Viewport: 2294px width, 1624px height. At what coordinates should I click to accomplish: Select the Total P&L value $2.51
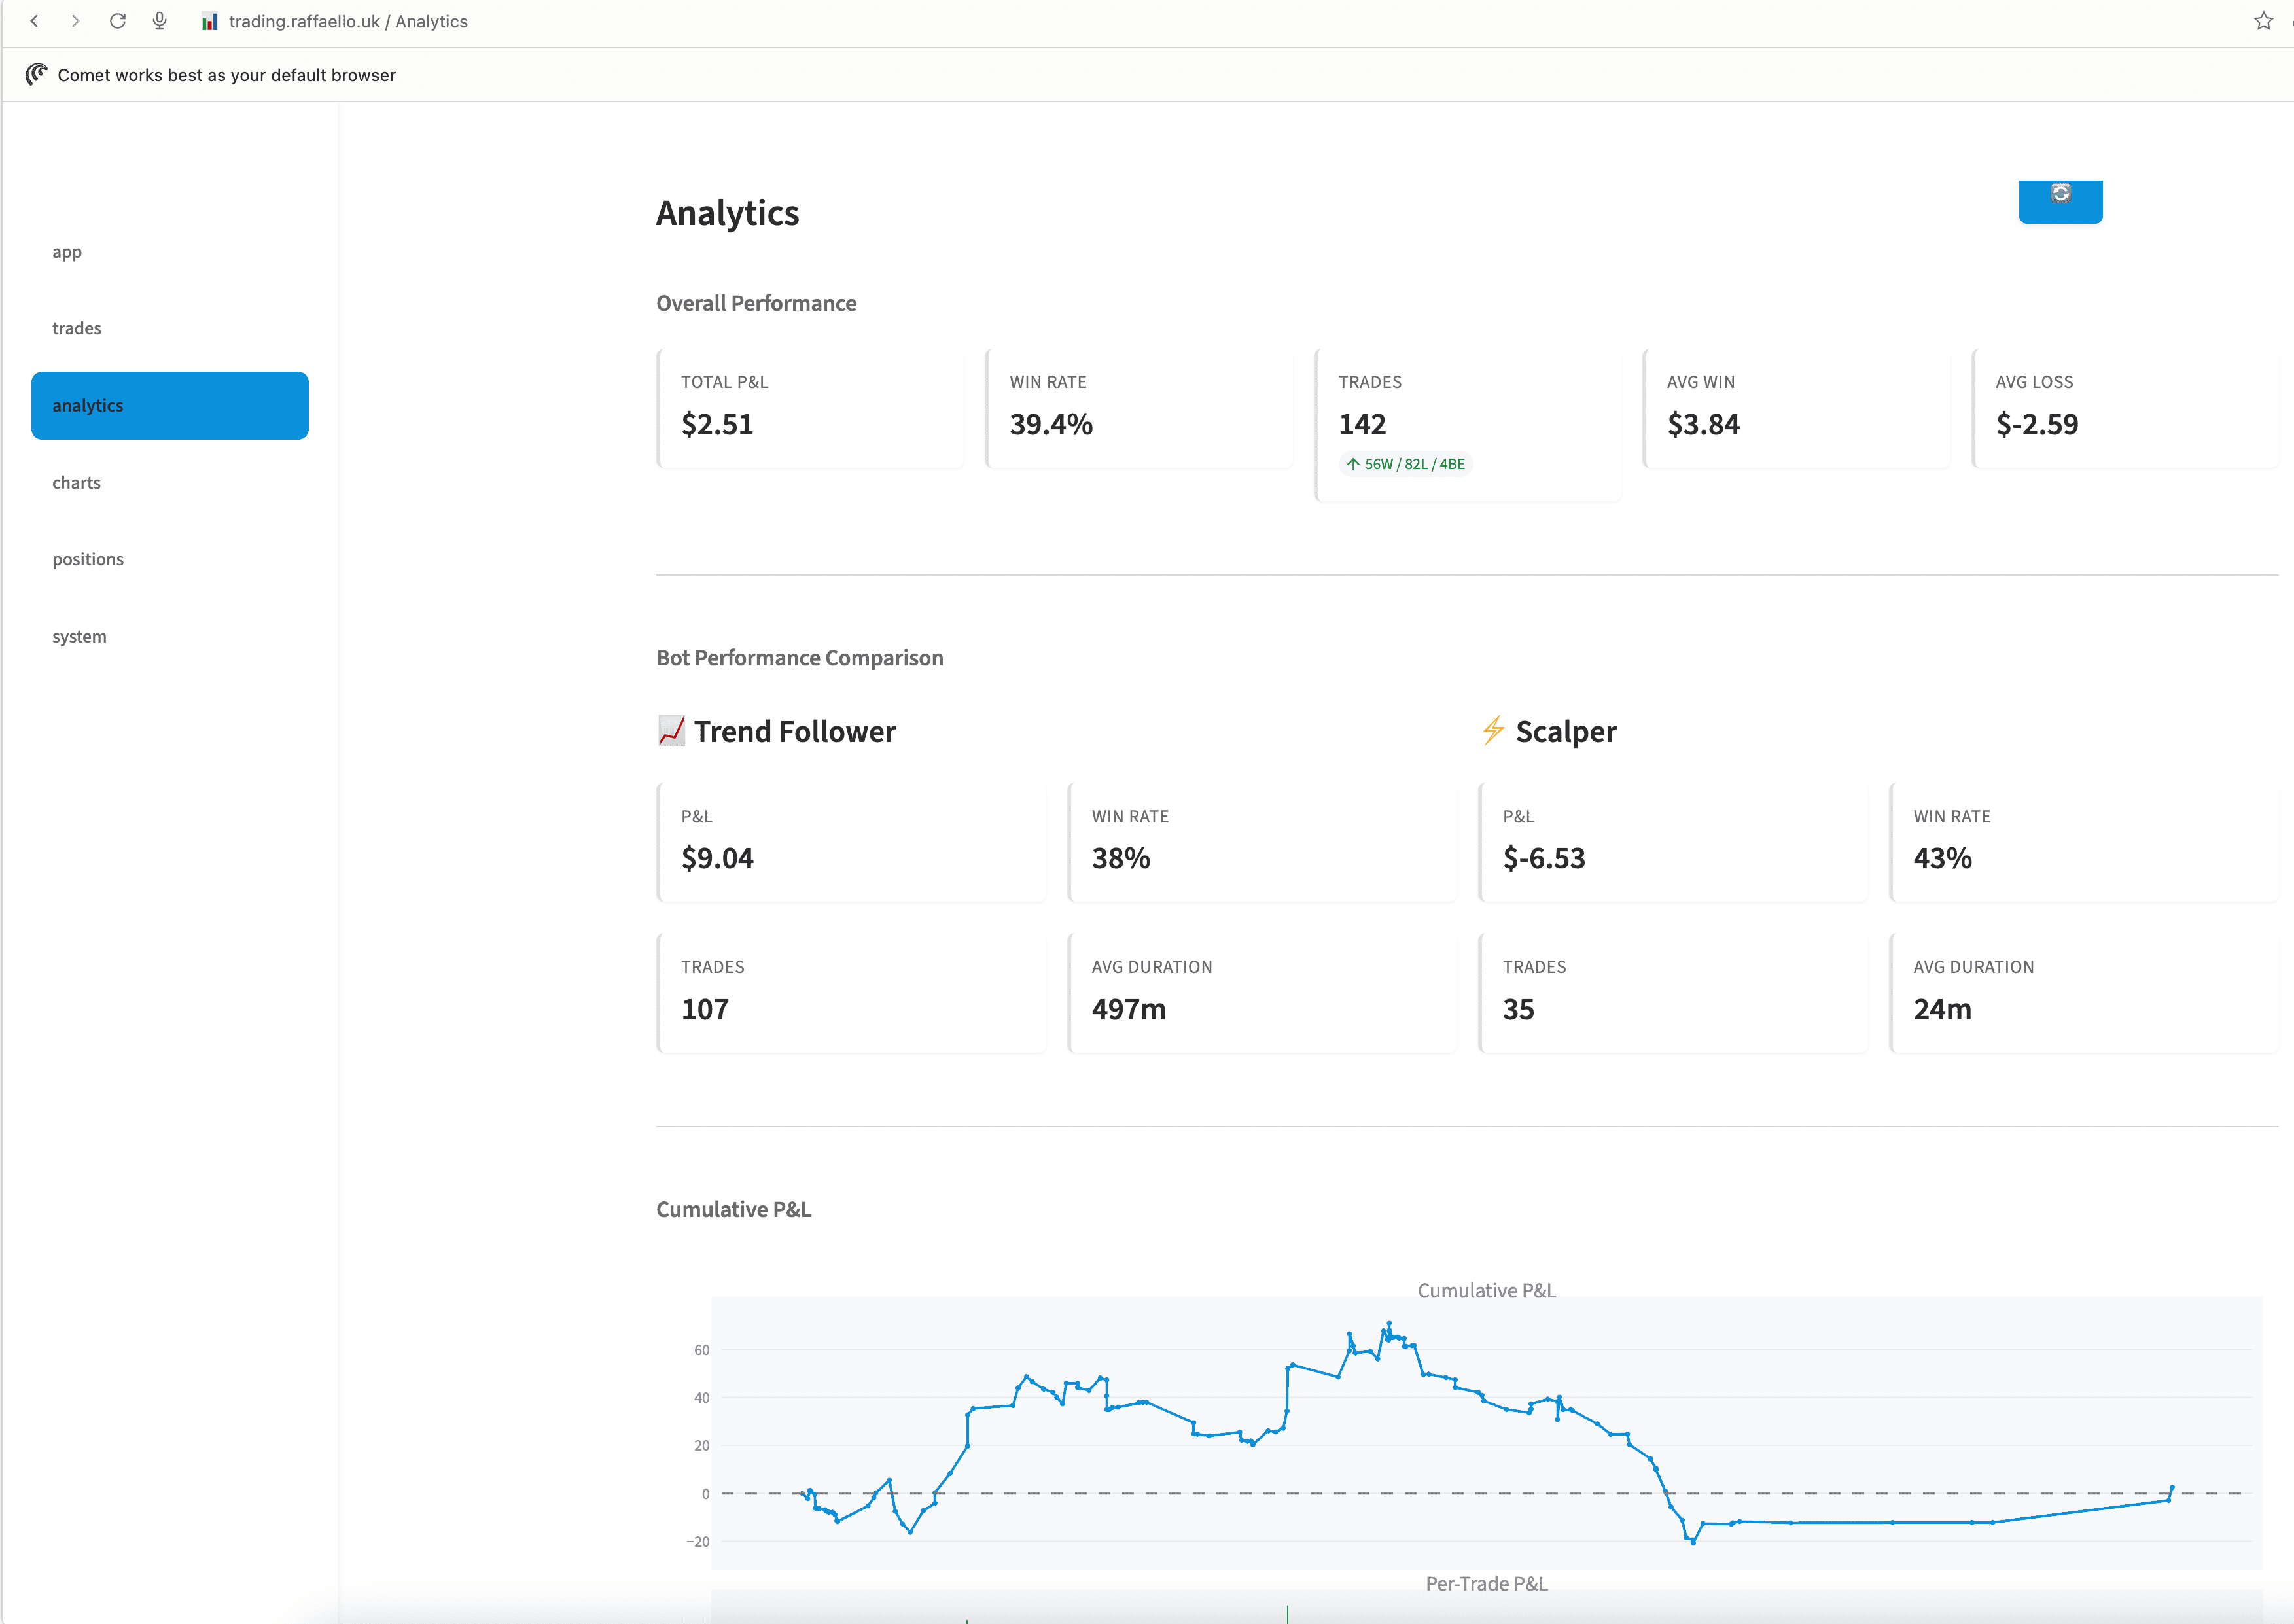coord(717,424)
